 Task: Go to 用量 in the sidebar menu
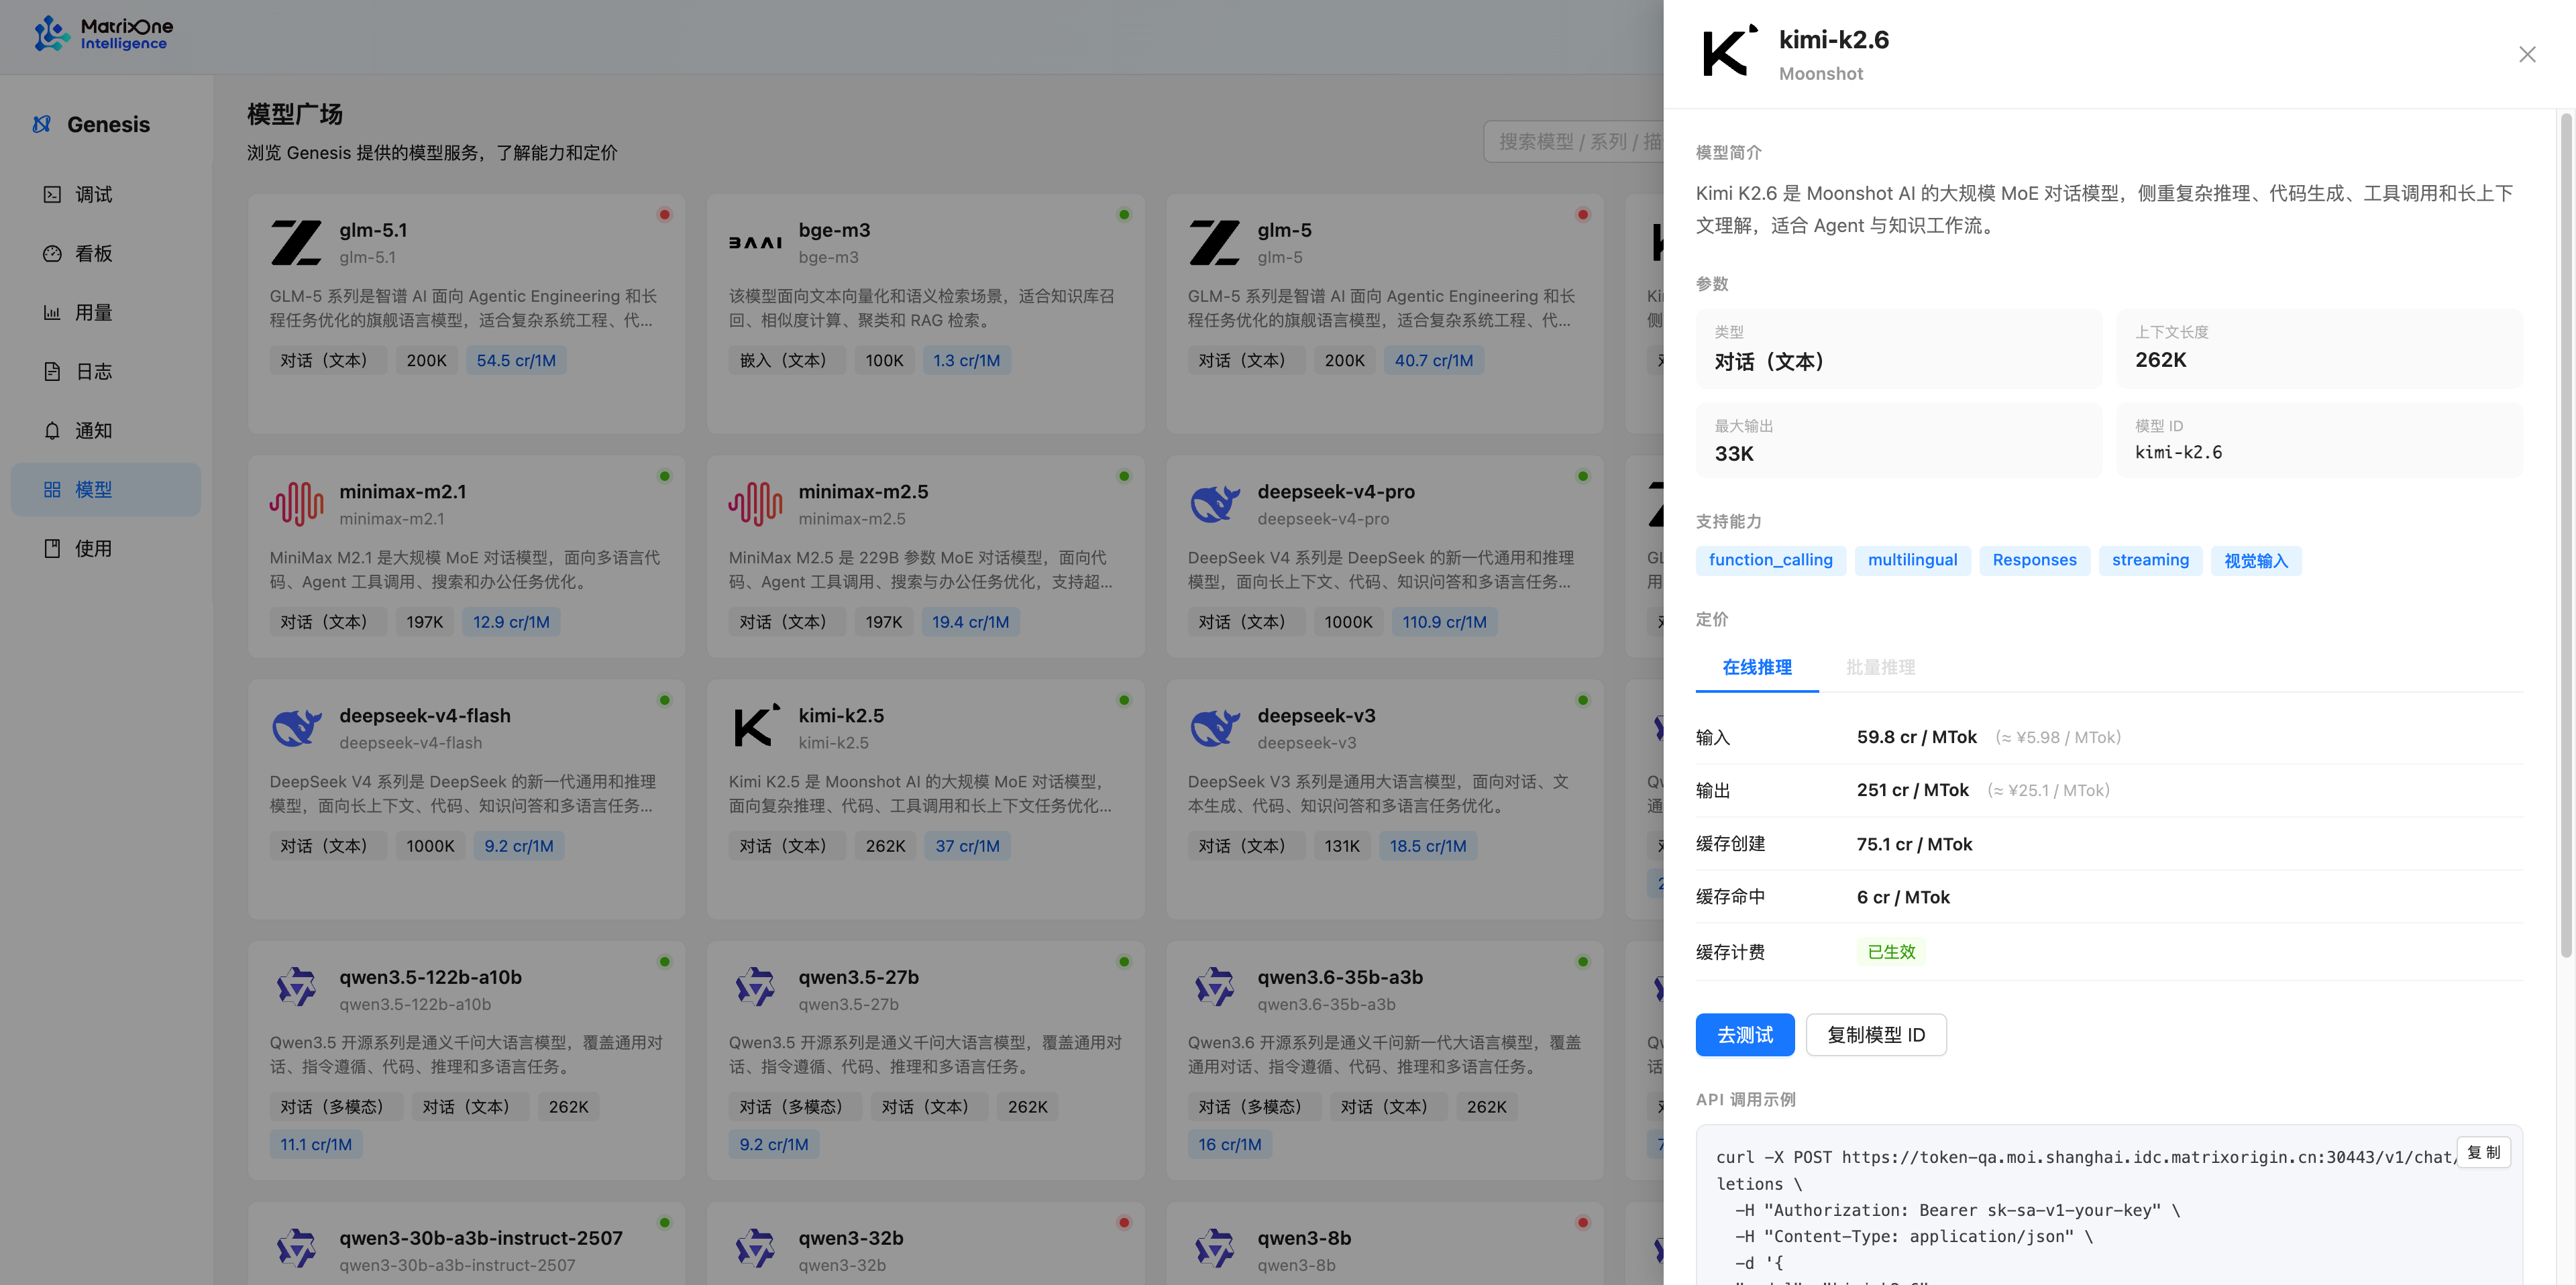pos(106,312)
